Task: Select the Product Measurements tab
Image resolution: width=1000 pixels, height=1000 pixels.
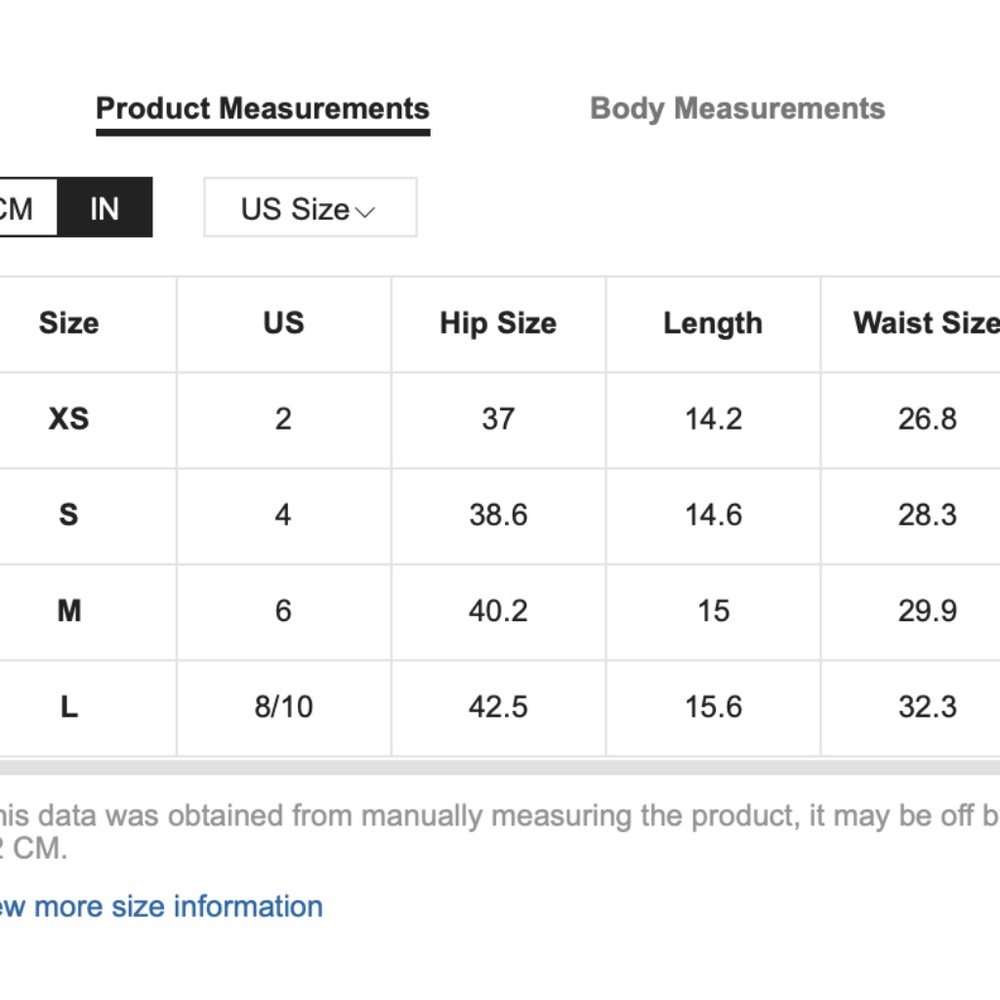Action: 262,109
